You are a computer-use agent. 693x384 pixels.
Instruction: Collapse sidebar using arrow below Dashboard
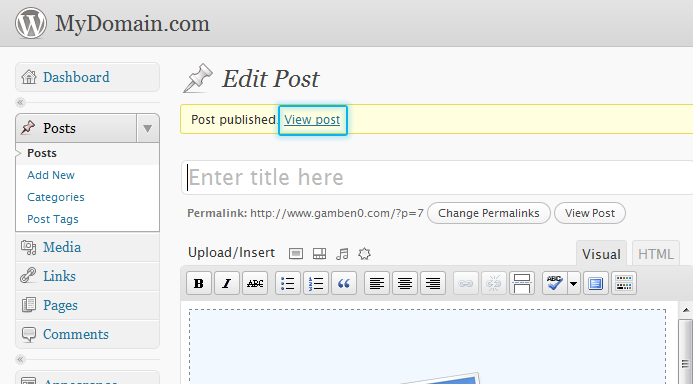point(20,103)
